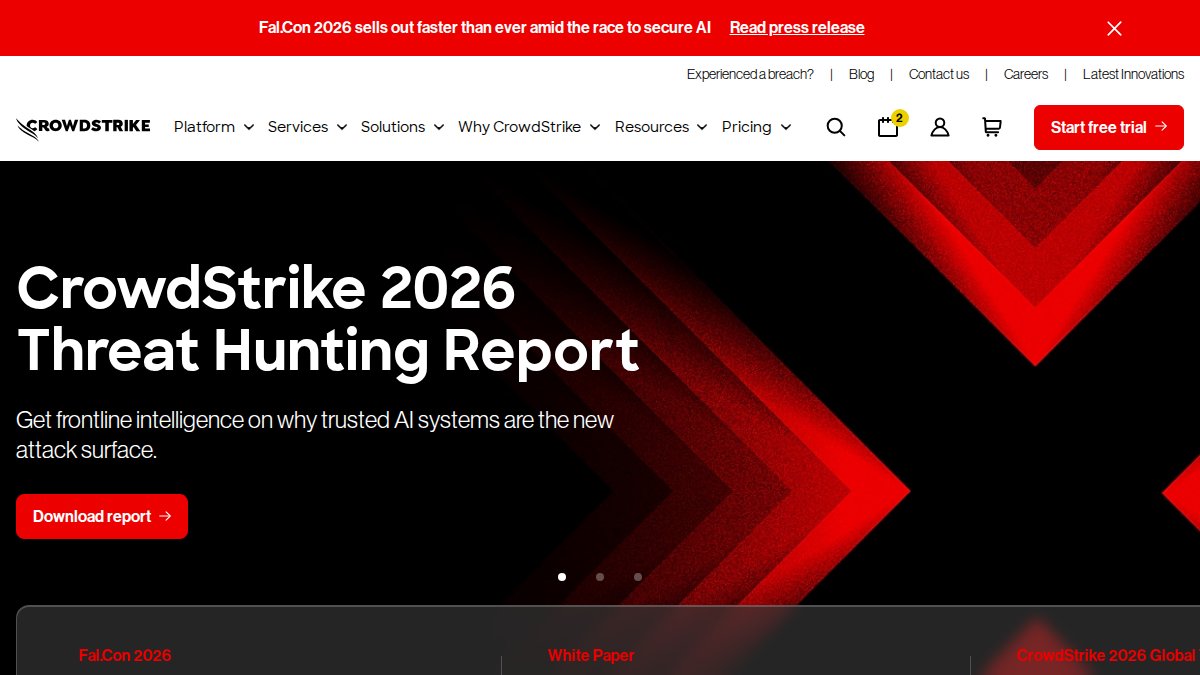The image size is (1200, 675).
Task: Open the Careers link
Action: coord(1026,74)
